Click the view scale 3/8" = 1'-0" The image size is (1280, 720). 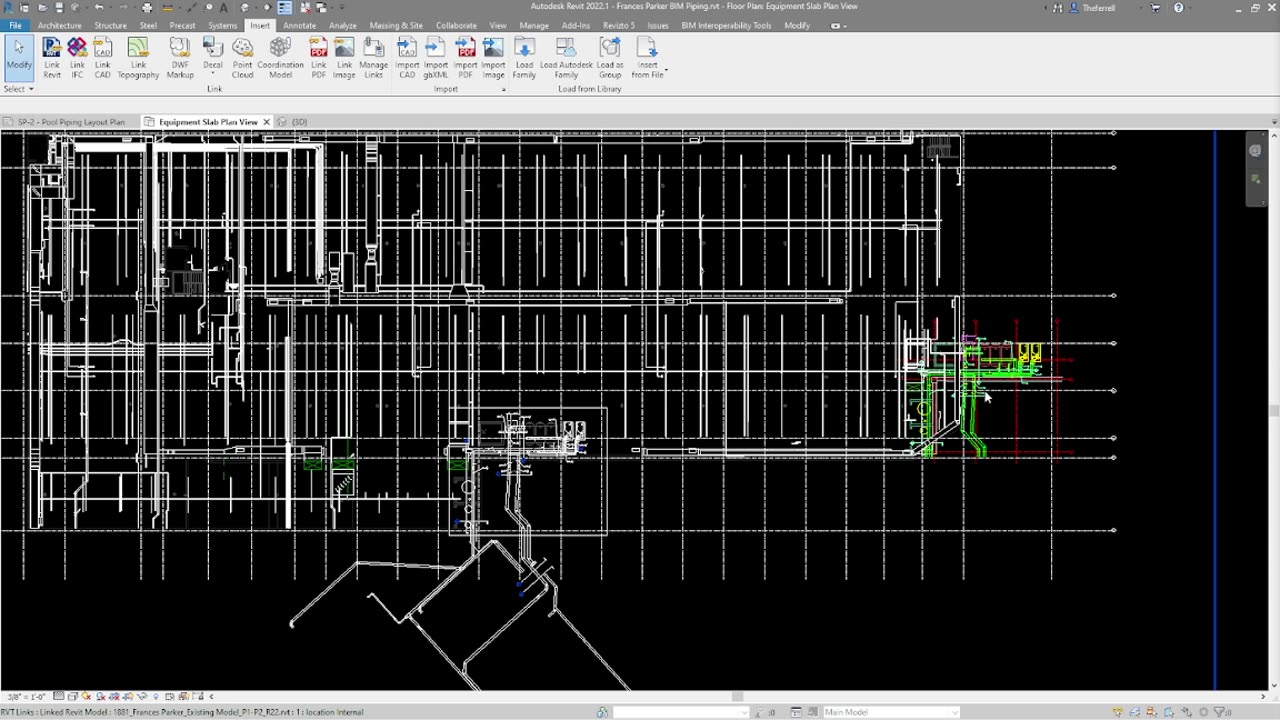click(x=24, y=696)
